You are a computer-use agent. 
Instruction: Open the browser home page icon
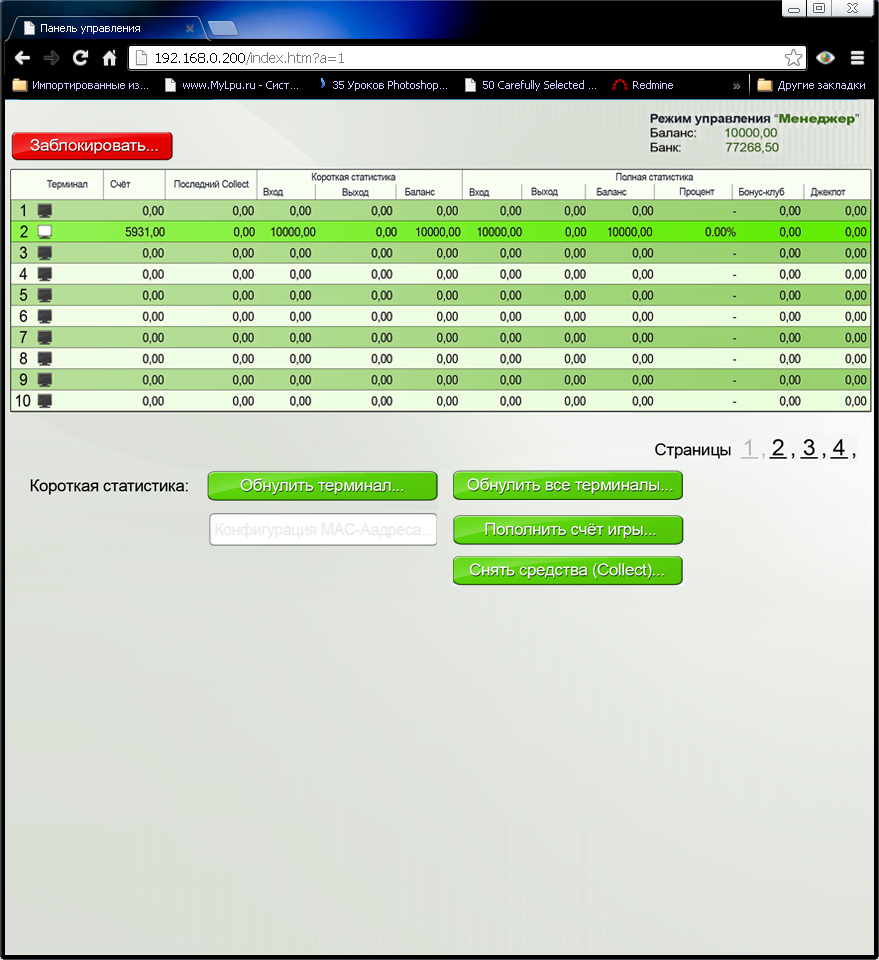coord(110,58)
